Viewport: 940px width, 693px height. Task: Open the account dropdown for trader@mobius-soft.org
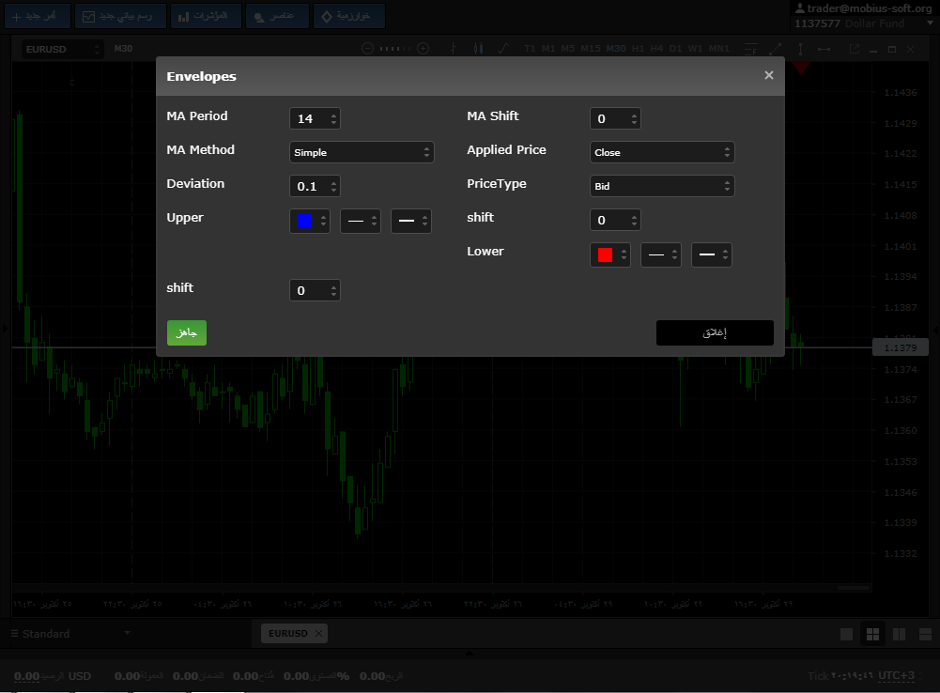[930, 23]
